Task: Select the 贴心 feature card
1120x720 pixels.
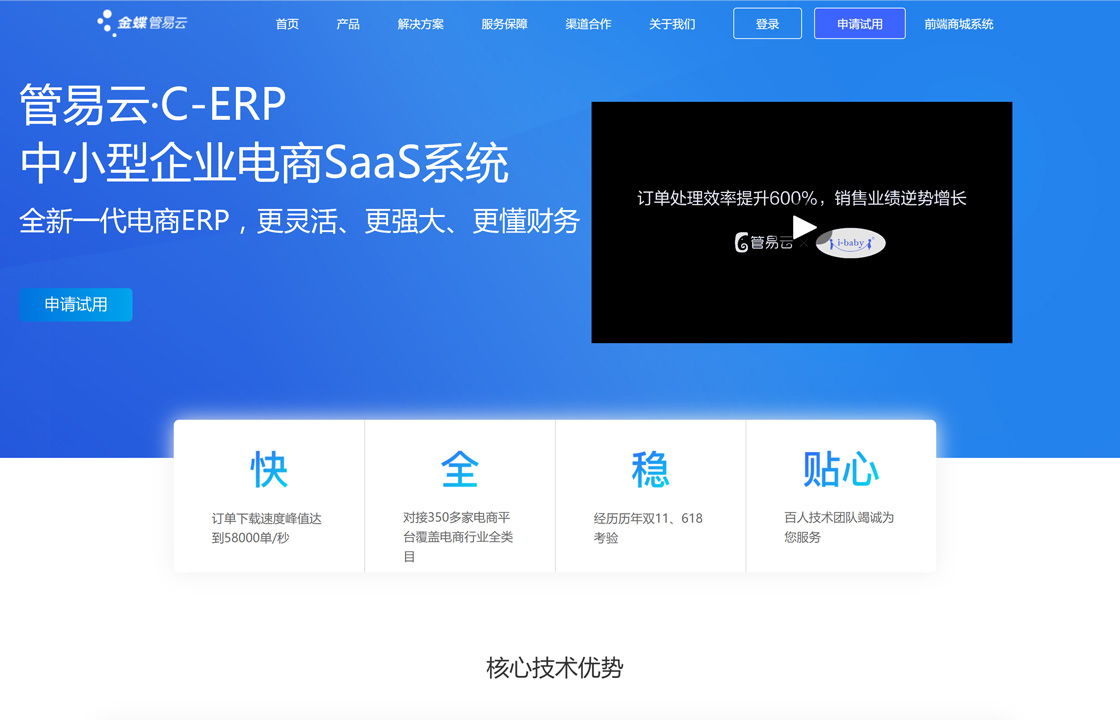Action: click(841, 496)
